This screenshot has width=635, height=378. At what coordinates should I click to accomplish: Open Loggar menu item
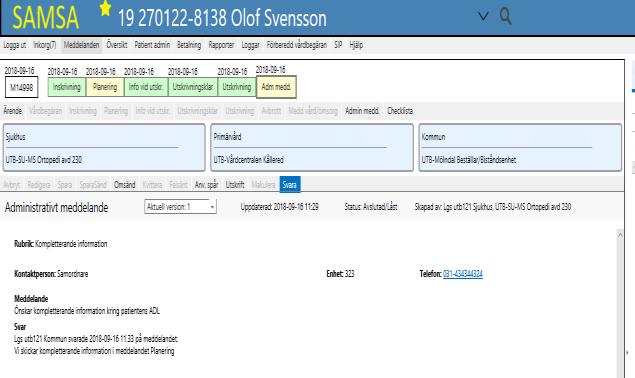[x=250, y=45]
